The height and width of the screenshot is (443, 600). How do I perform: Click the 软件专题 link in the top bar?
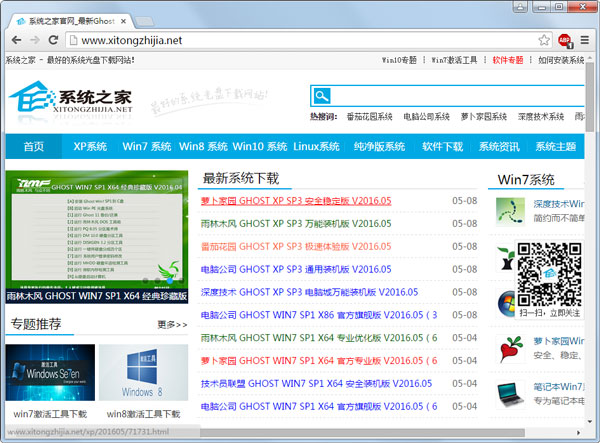[x=507, y=60]
